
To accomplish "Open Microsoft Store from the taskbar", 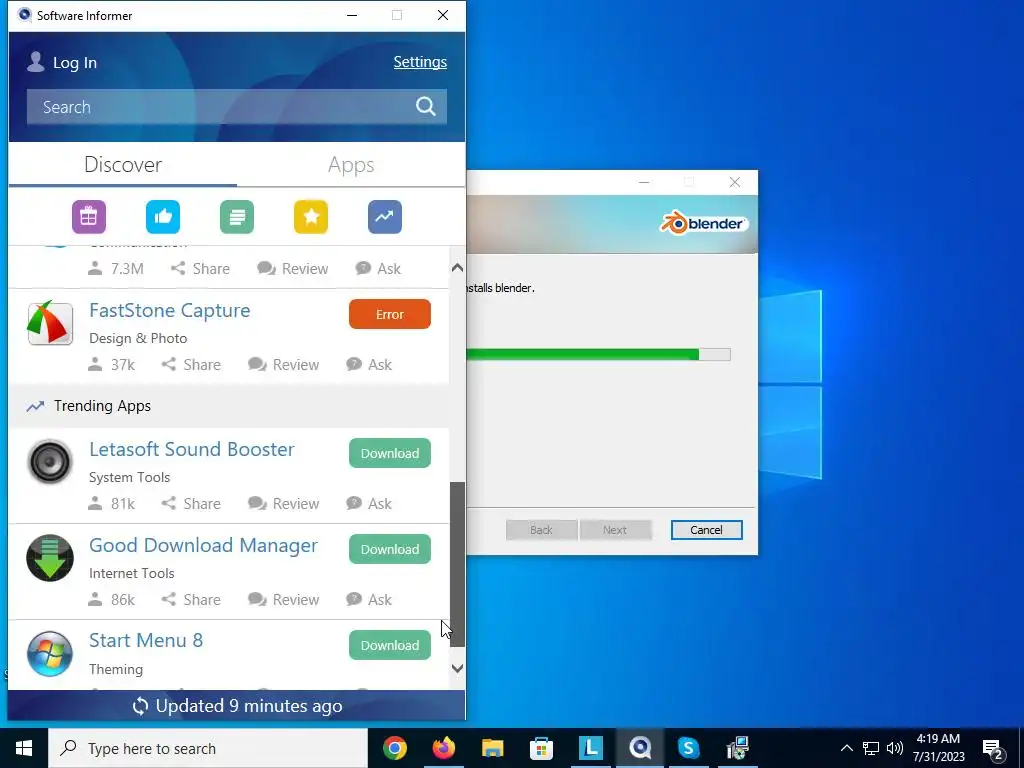I will (541, 748).
